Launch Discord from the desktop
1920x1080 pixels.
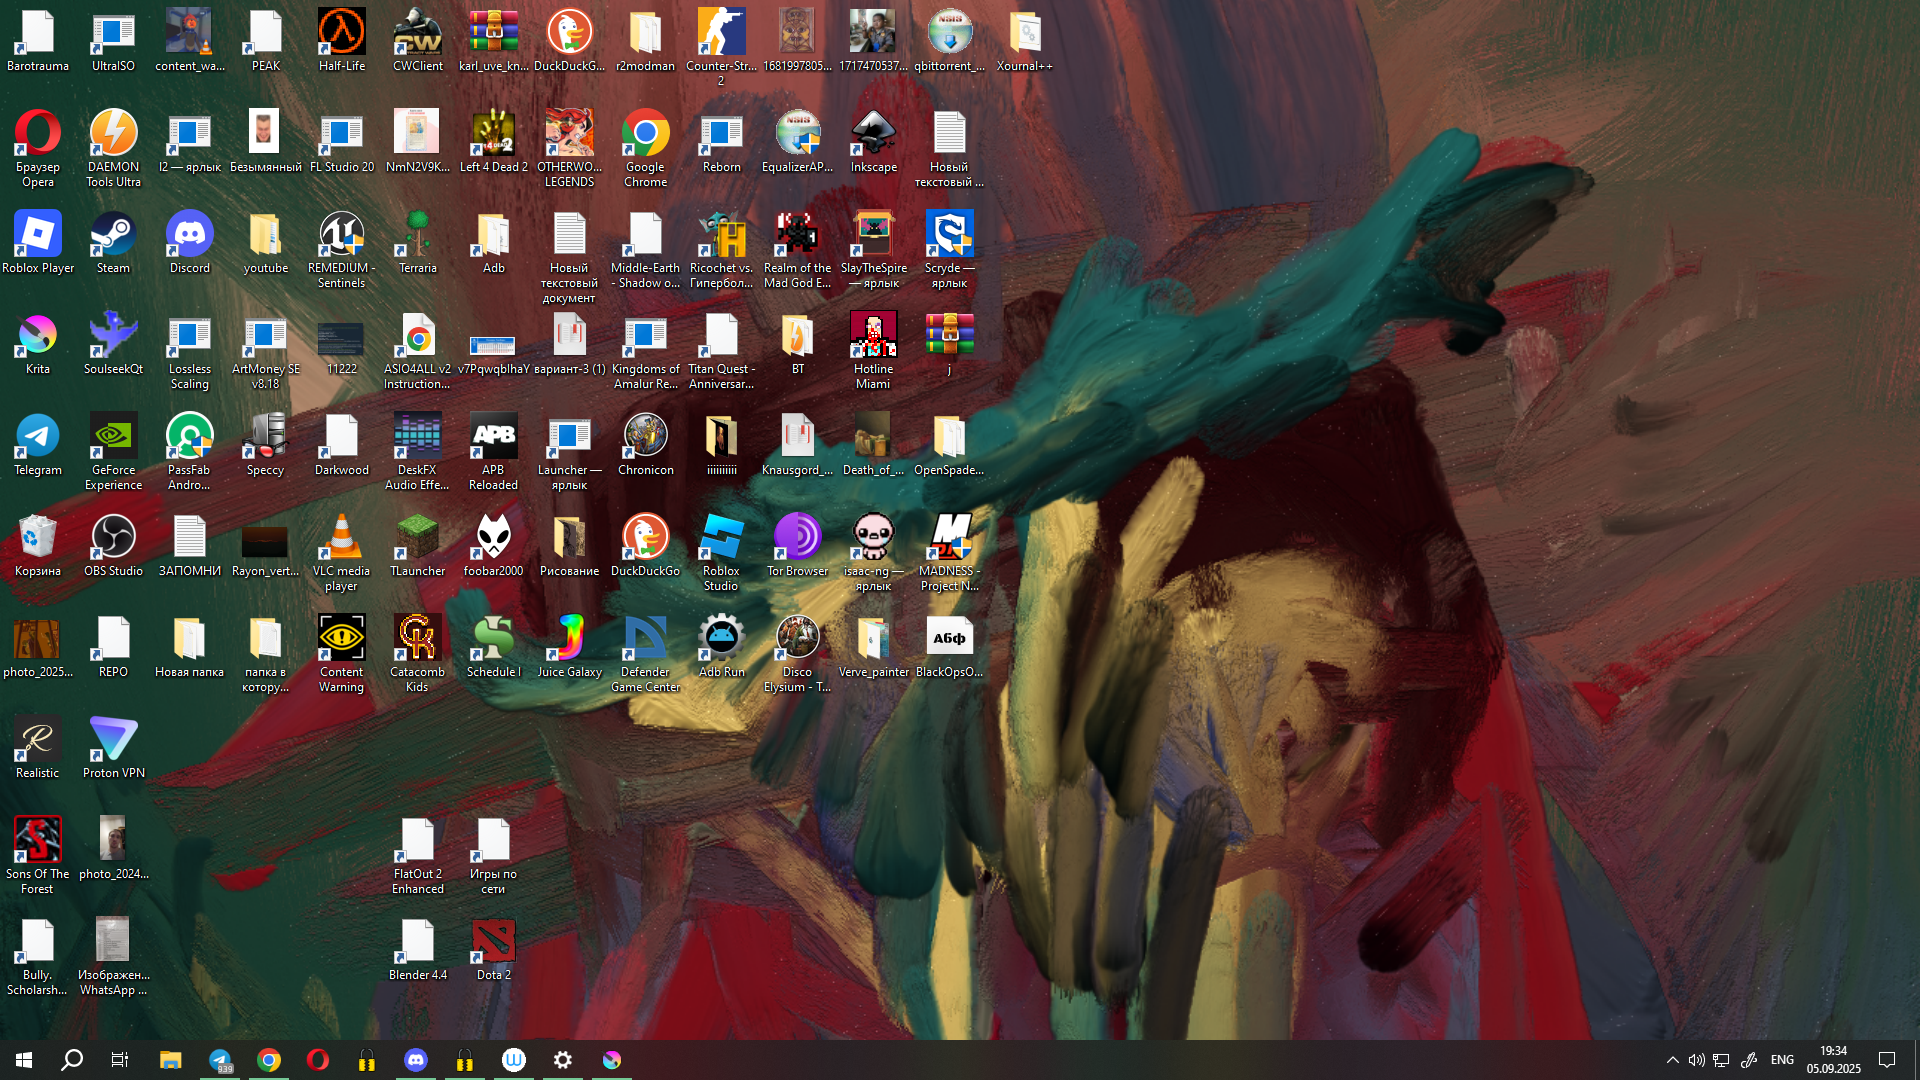189,243
